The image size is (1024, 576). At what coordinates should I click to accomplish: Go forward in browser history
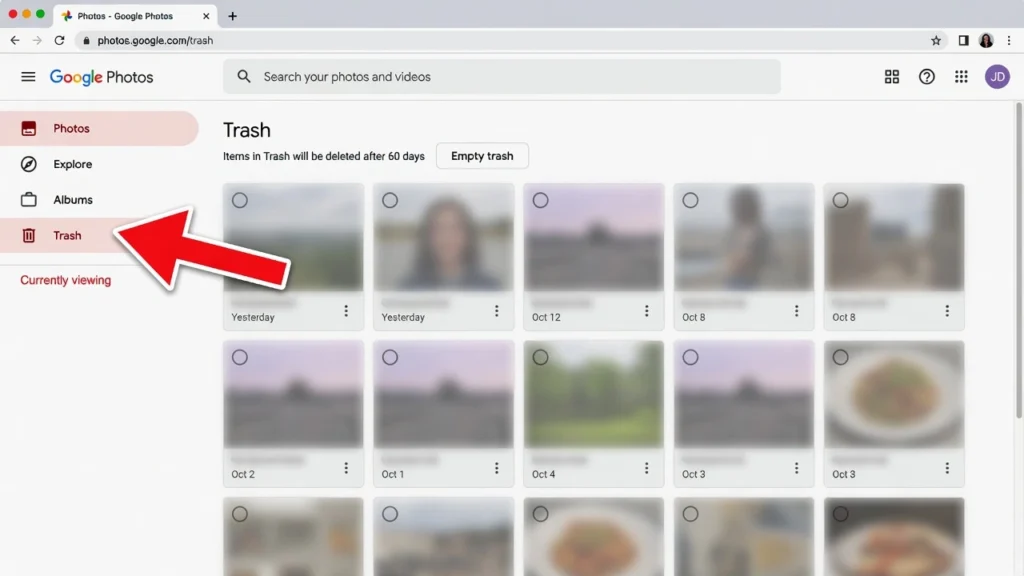click(x=37, y=40)
